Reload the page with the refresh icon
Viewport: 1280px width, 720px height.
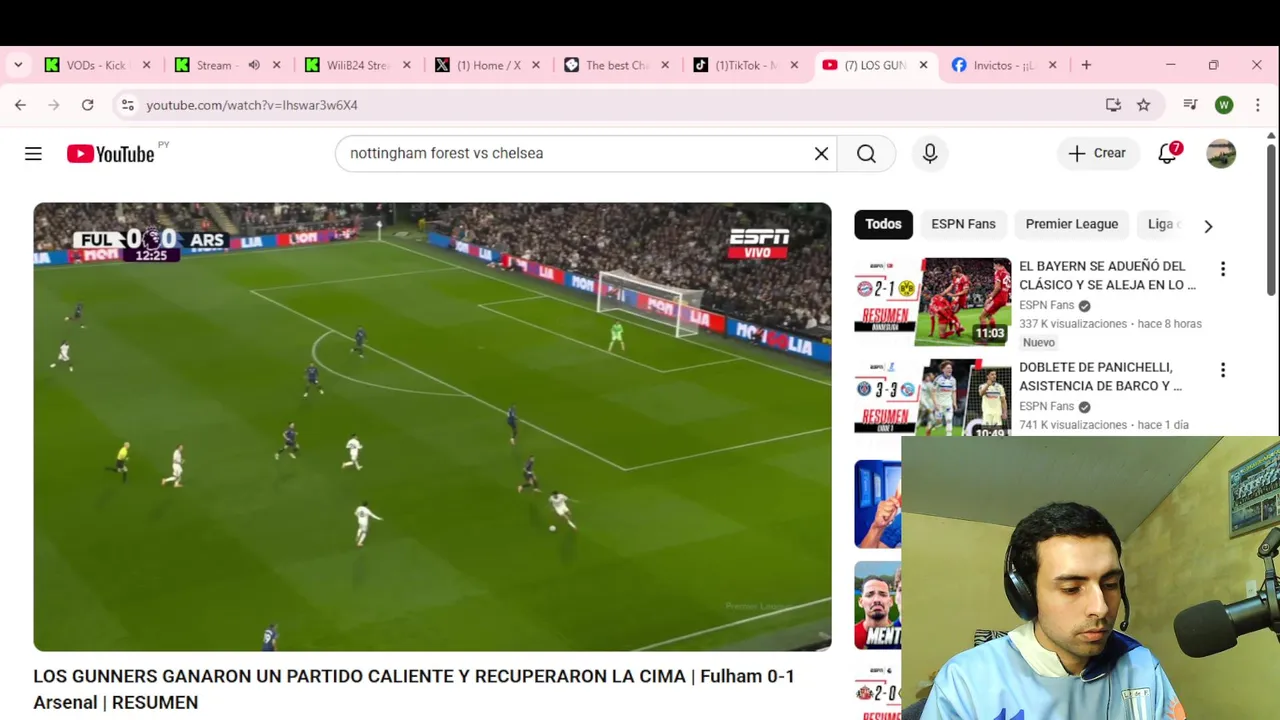pos(87,105)
